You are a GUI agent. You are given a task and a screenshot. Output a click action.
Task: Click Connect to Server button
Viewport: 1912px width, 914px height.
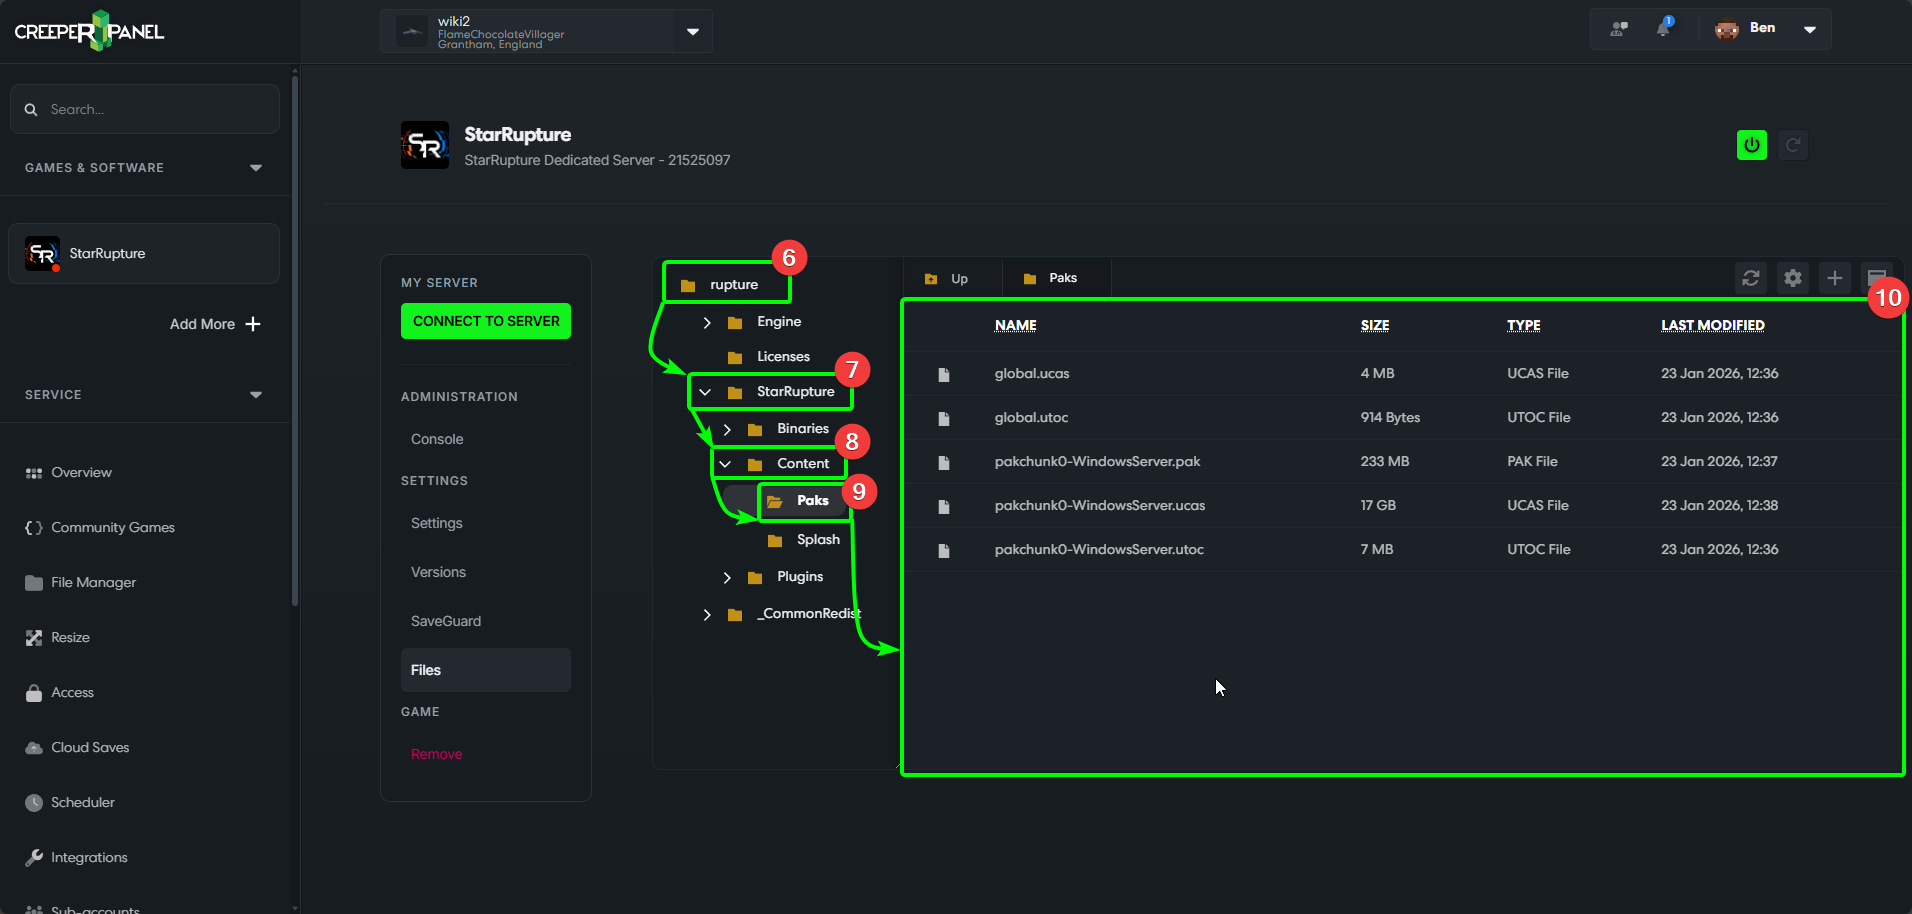(486, 321)
